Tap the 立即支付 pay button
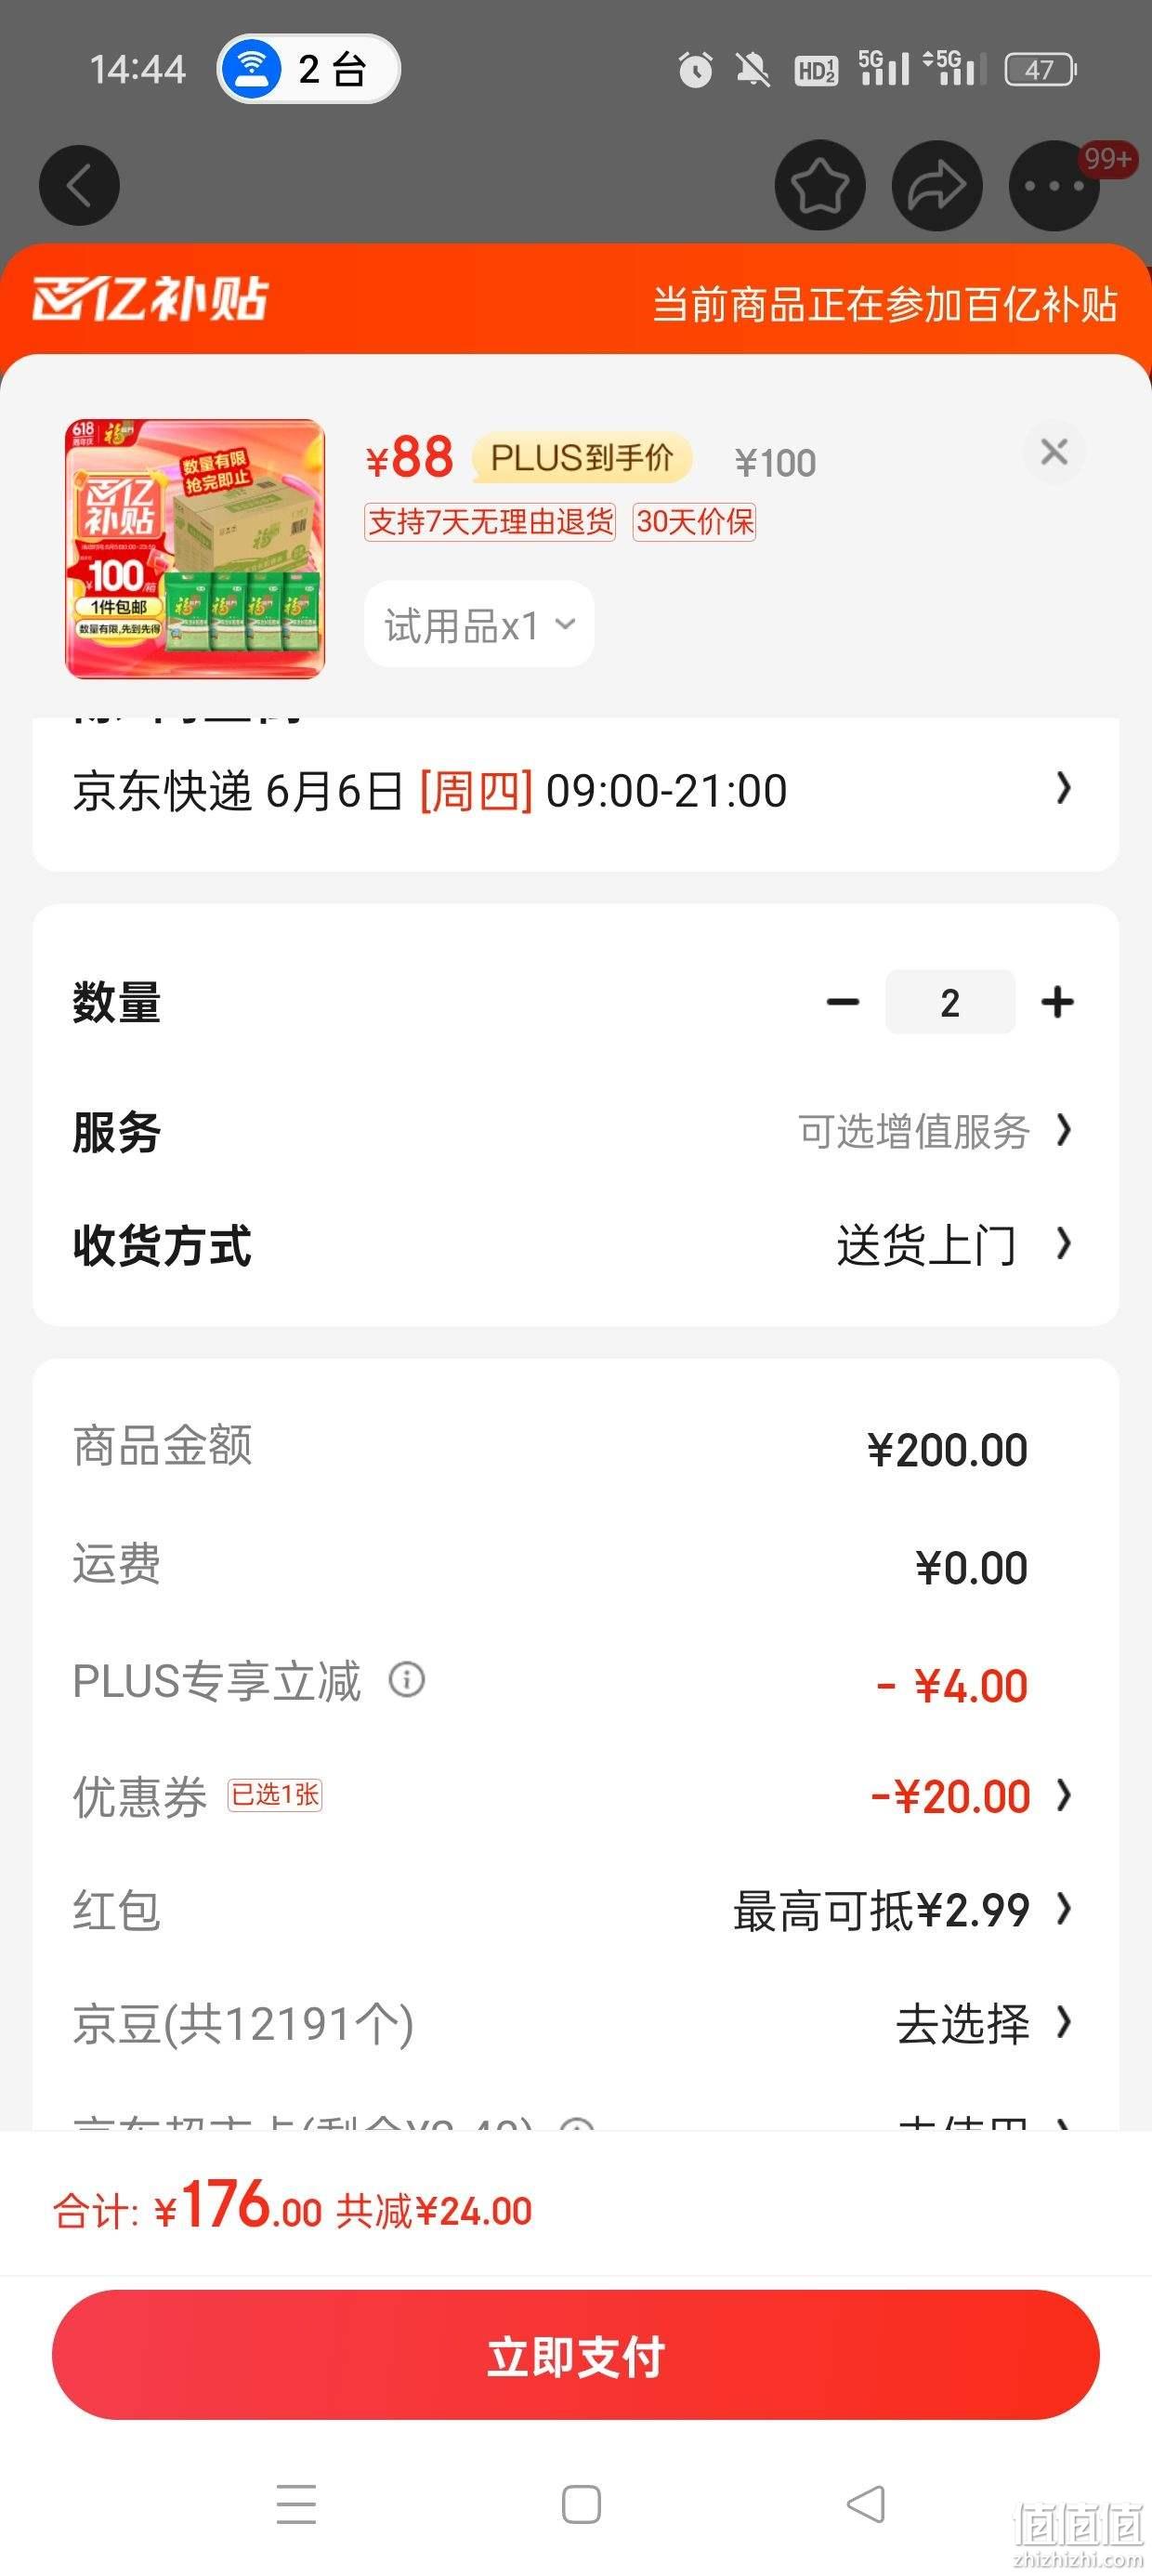The image size is (1152, 2576). click(576, 2355)
